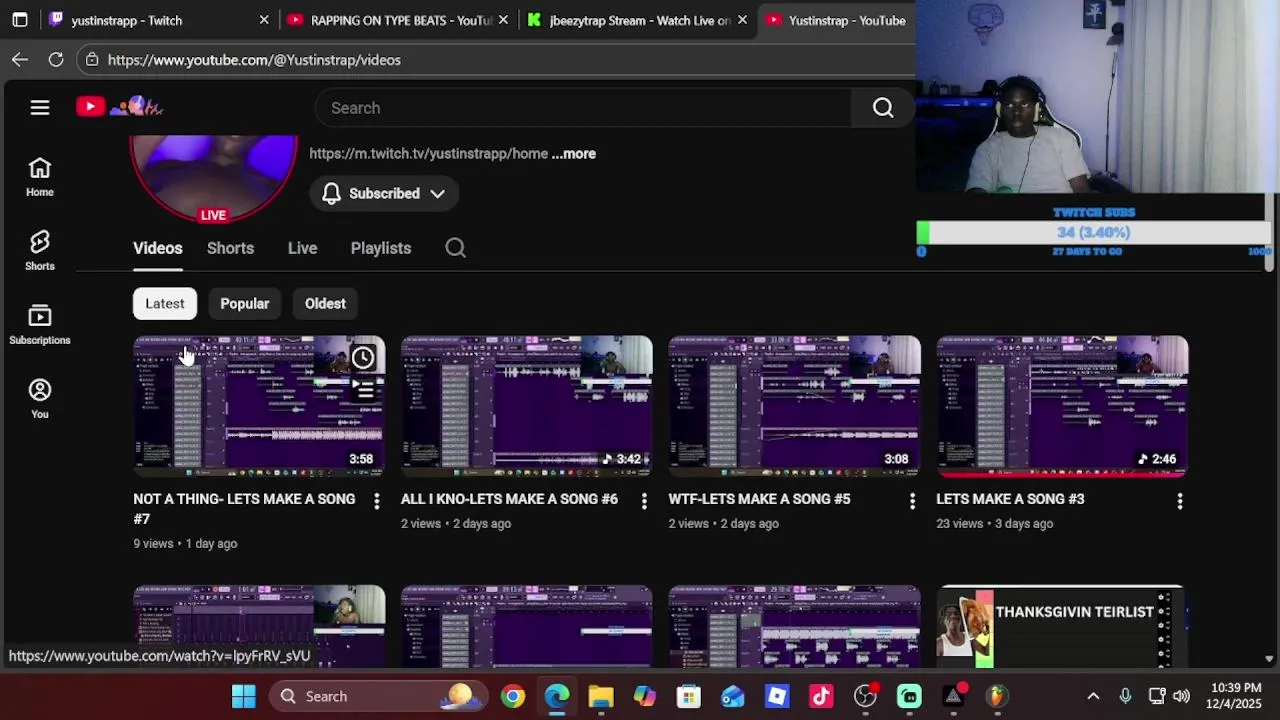Switch to the Shorts channel tab
This screenshot has height=720, width=1280.
[230, 248]
